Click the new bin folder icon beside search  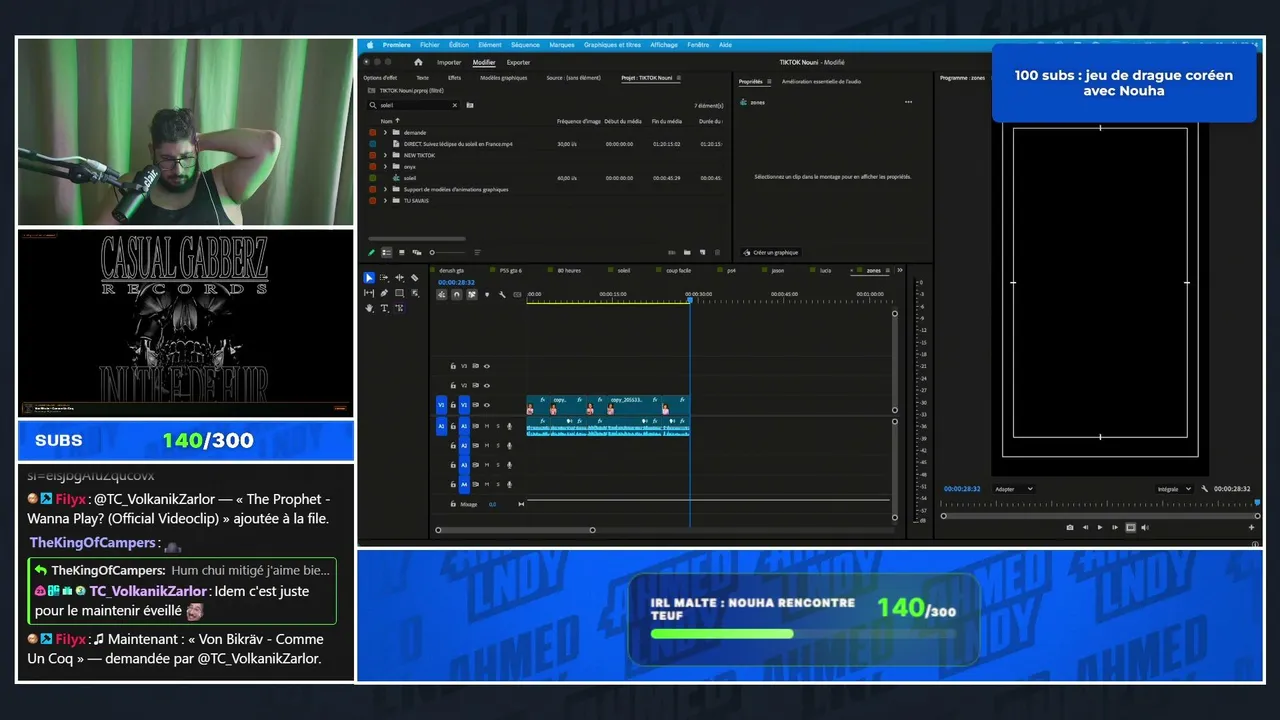click(x=470, y=105)
